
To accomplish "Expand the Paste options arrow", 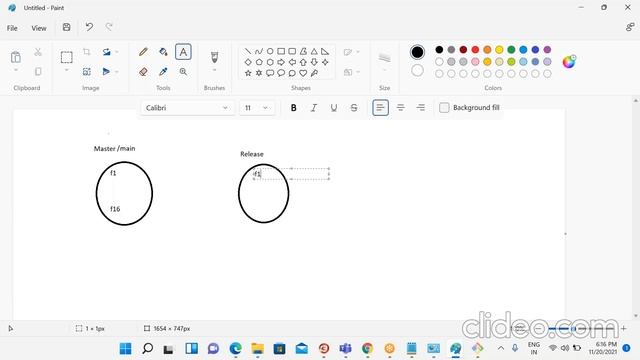I will [16, 71].
